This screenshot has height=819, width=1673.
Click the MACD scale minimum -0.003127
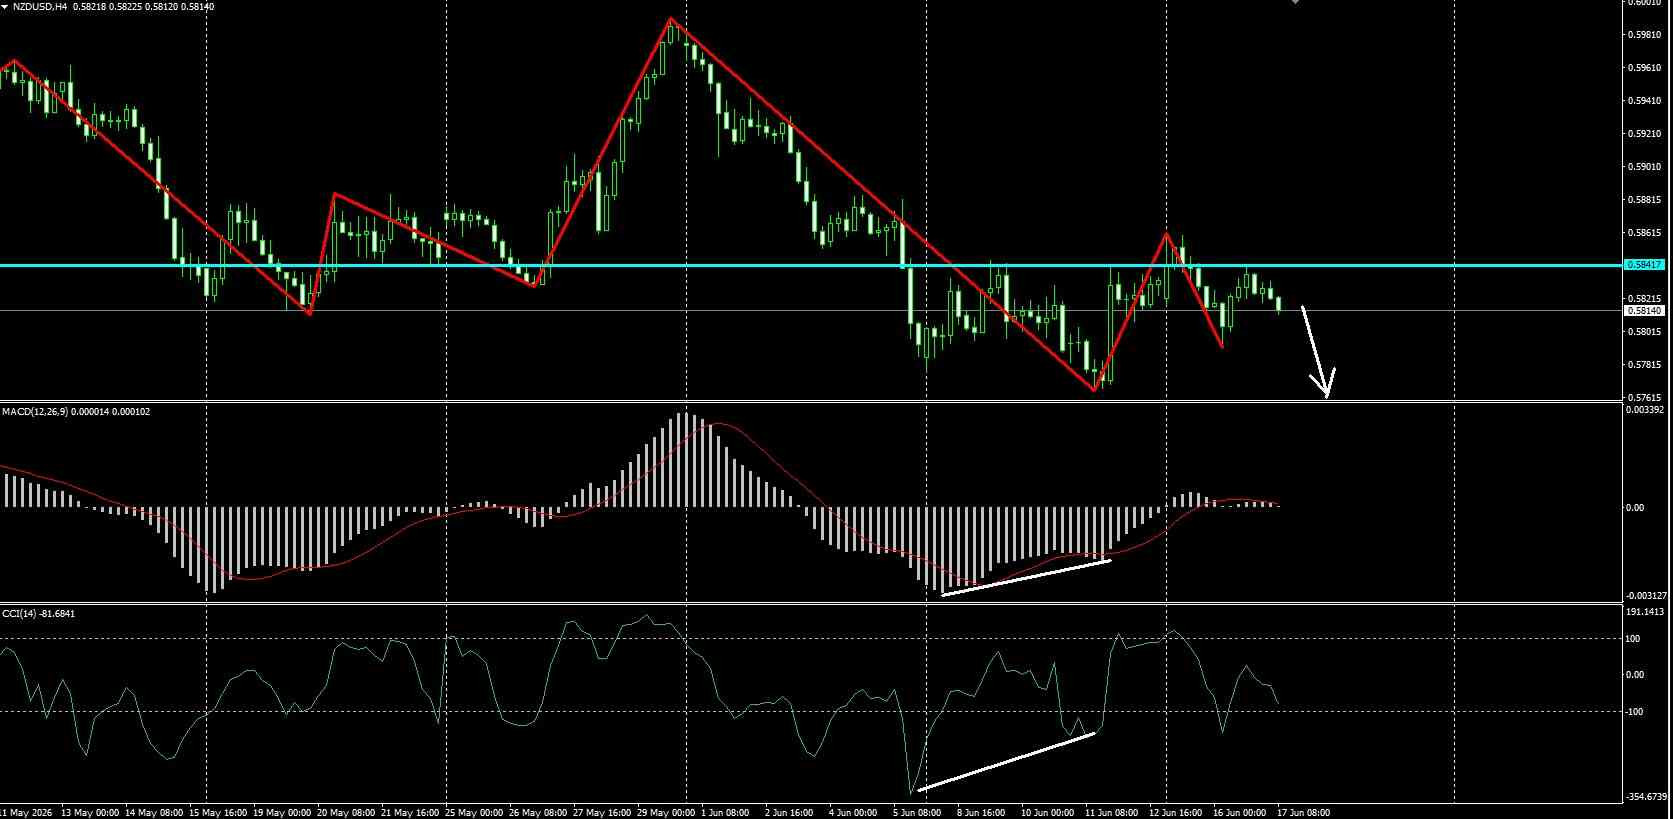click(x=1648, y=596)
